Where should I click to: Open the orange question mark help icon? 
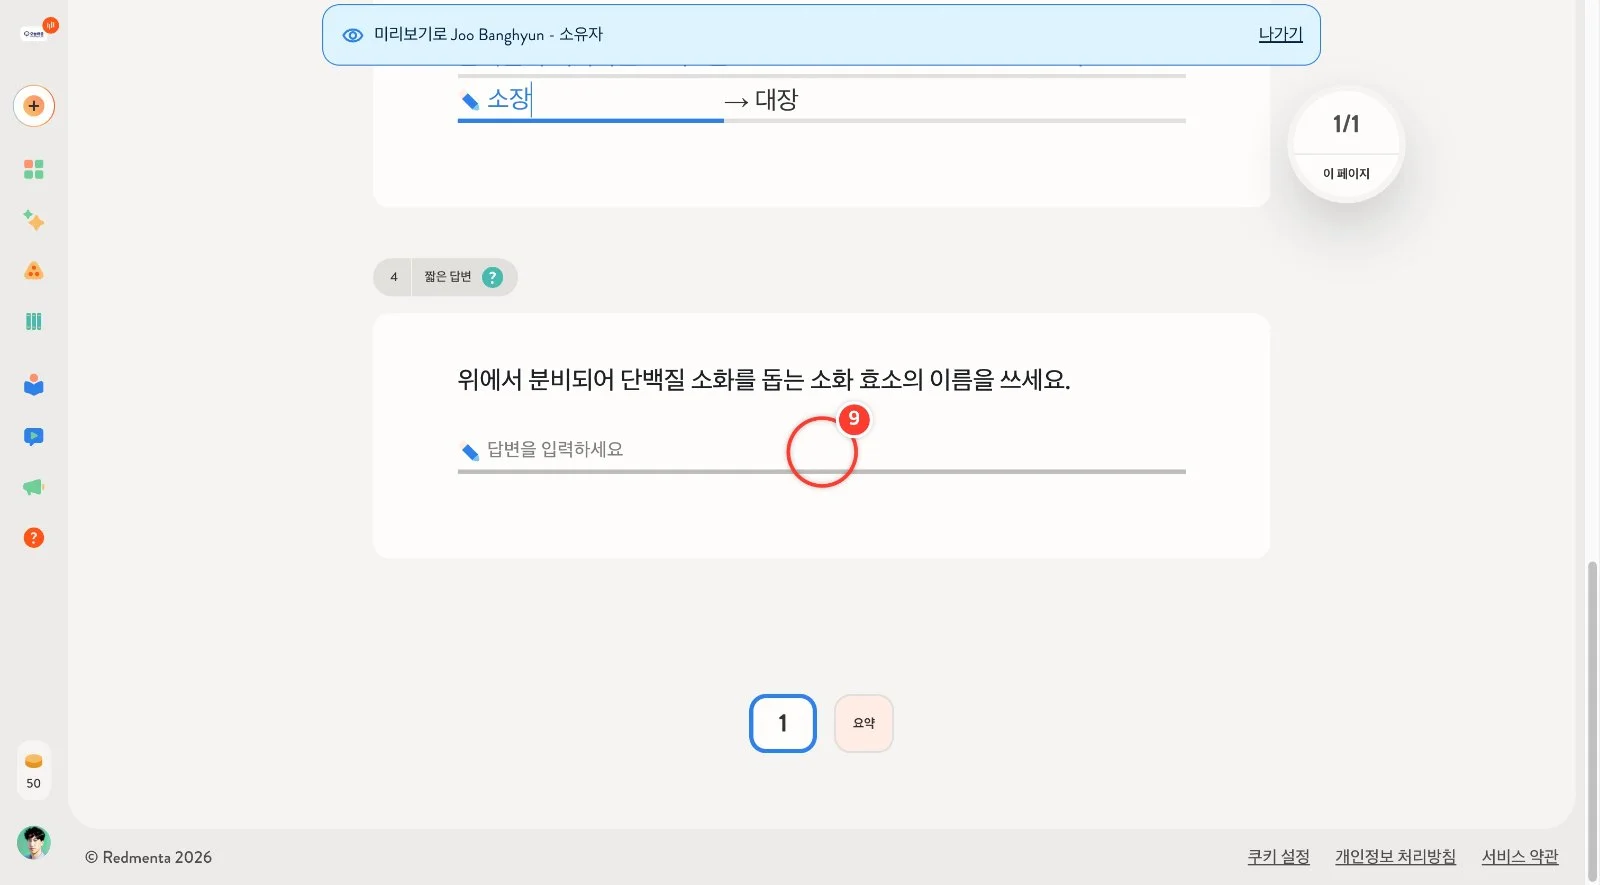(34, 538)
